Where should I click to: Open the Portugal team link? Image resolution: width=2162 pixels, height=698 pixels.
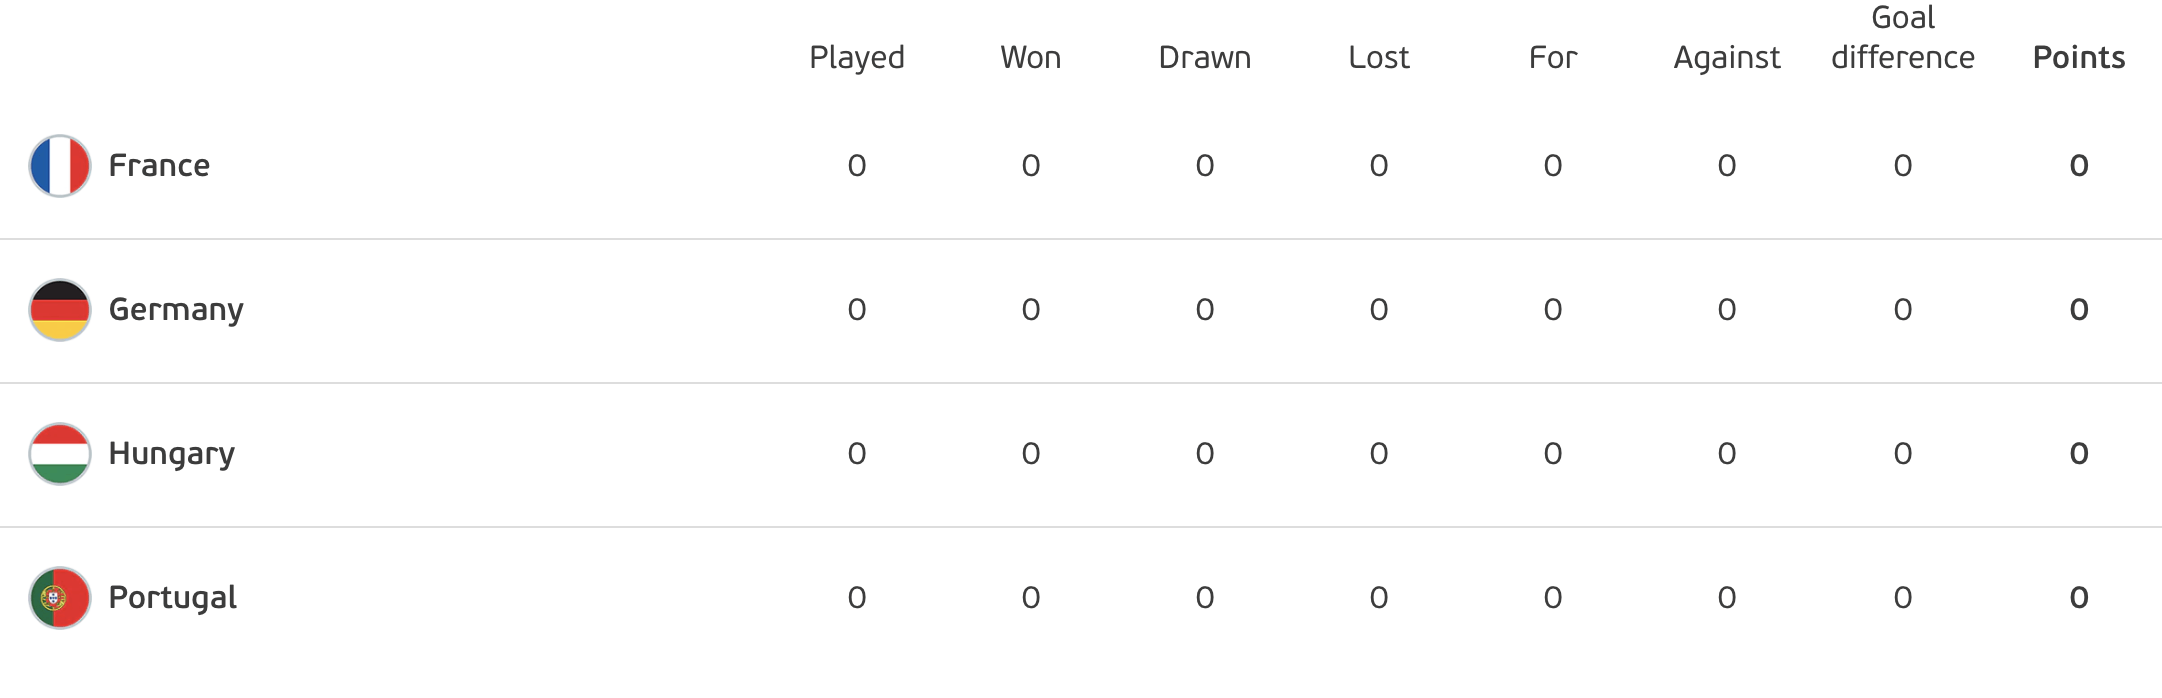point(173,597)
